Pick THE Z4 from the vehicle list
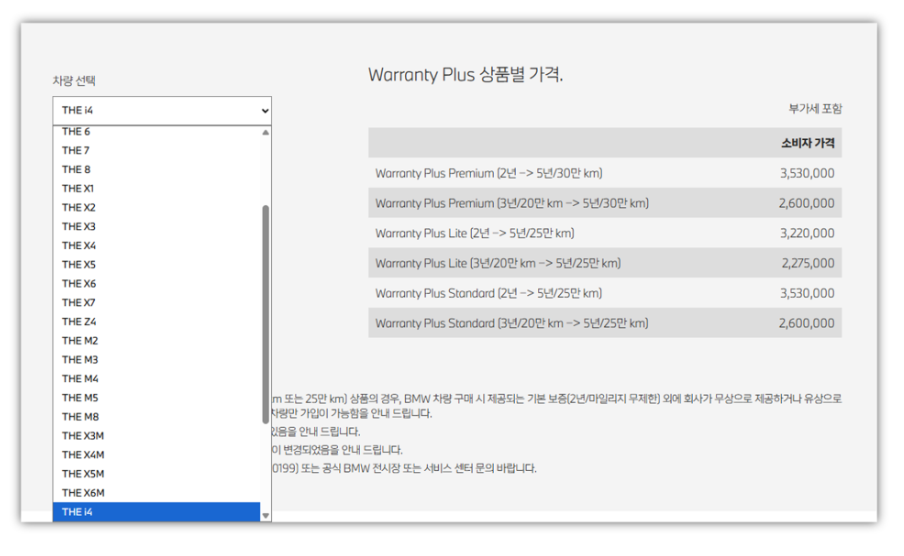This screenshot has width=904, height=556. tap(79, 322)
